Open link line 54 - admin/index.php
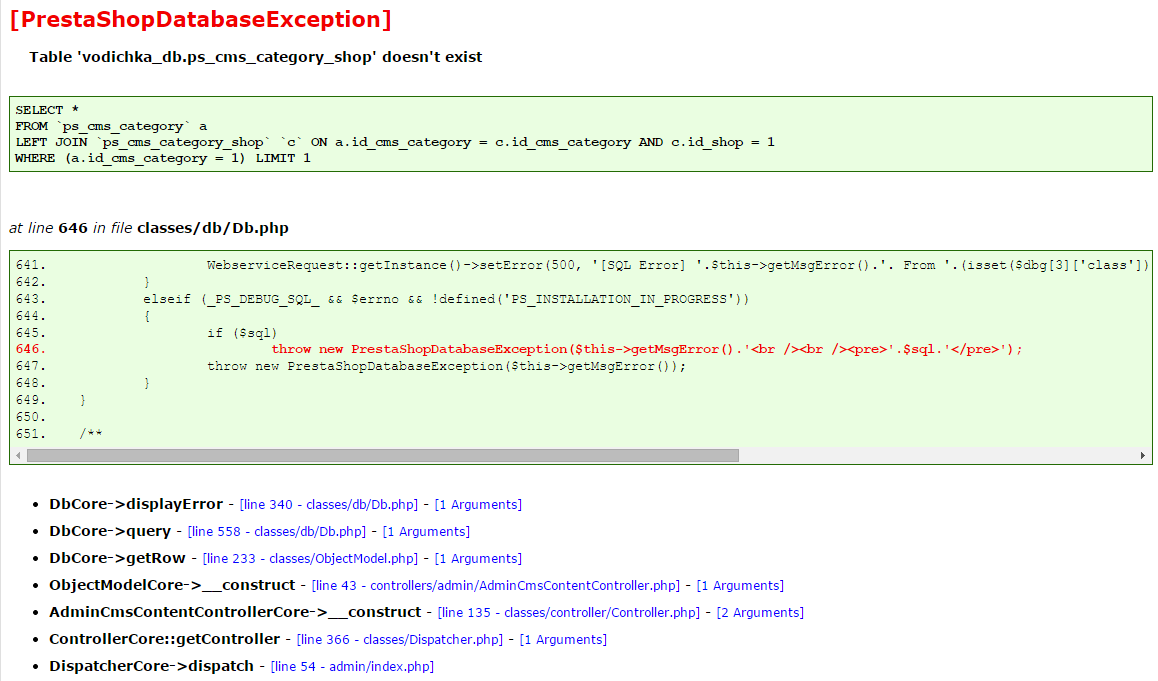 tap(352, 666)
